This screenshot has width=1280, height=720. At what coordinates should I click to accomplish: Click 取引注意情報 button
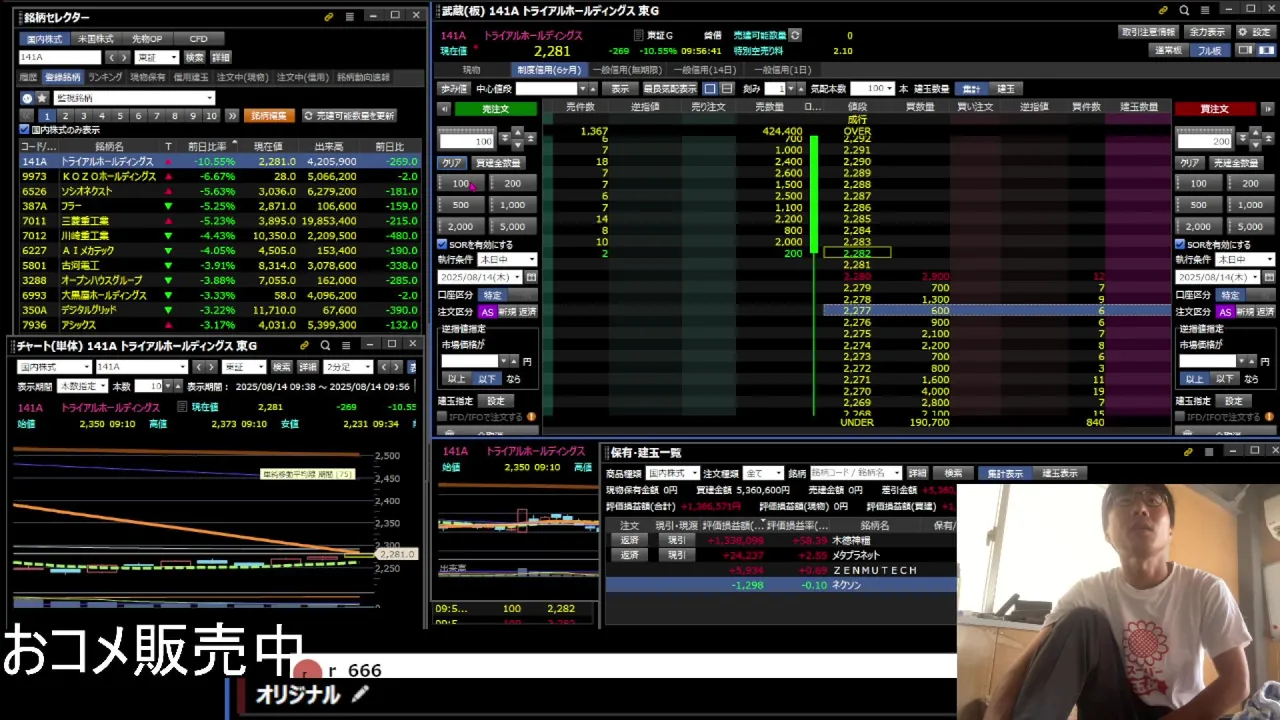pyautogui.click(x=1148, y=32)
